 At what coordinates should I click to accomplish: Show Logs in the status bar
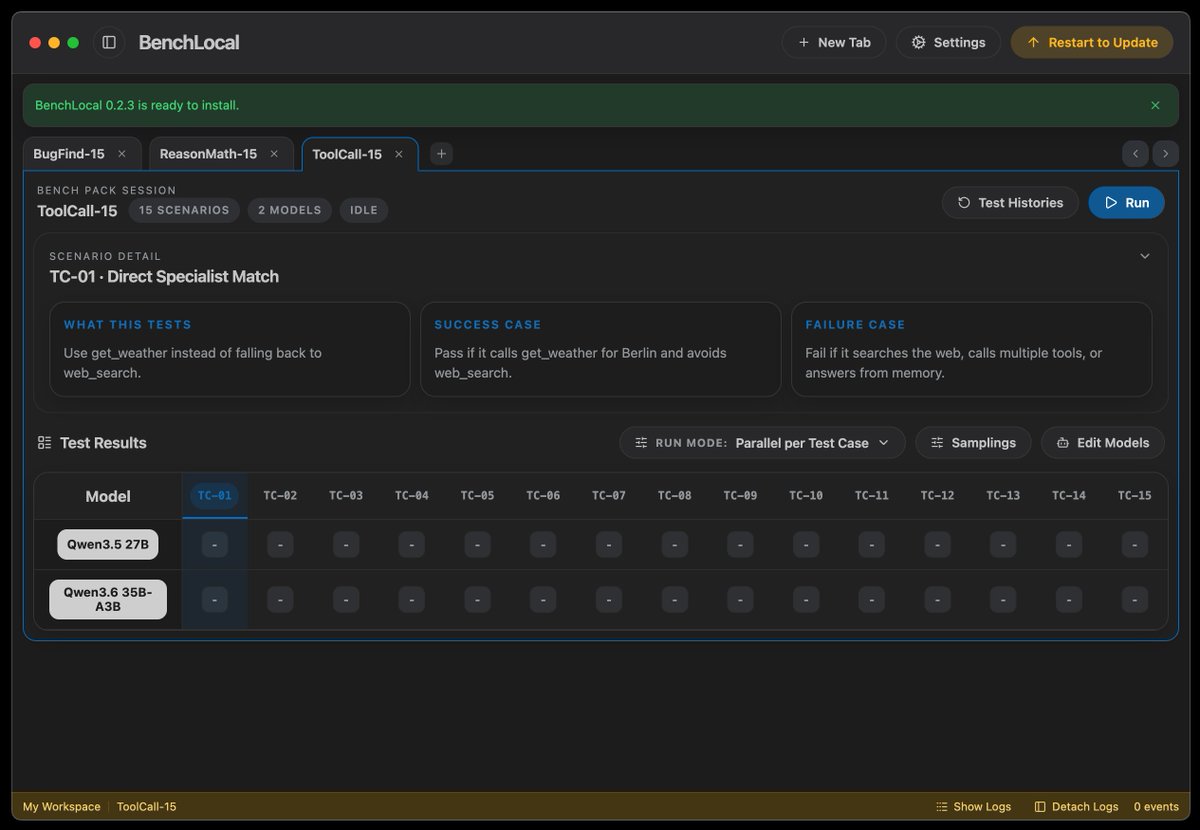[x=974, y=807]
